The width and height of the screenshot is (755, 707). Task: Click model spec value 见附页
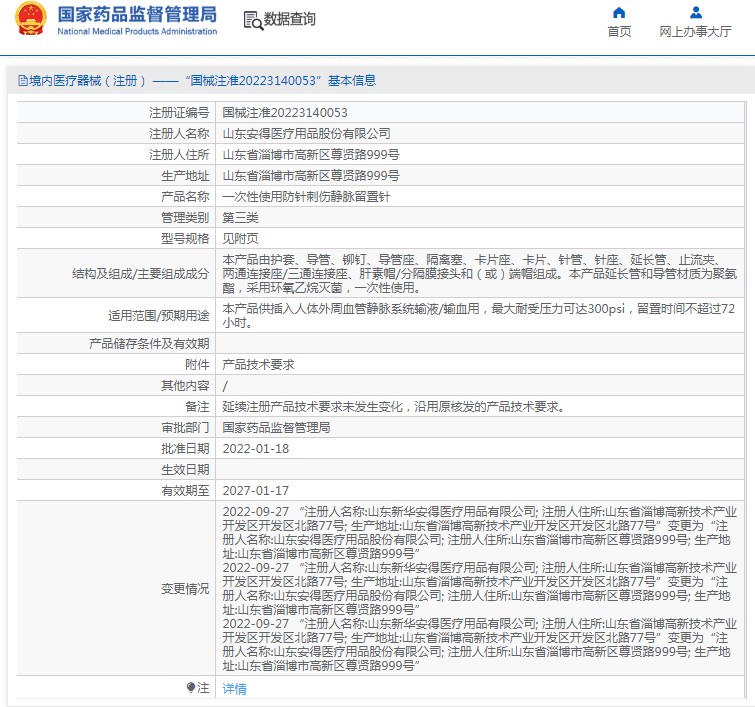pyautogui.click(x=240, y=238)
